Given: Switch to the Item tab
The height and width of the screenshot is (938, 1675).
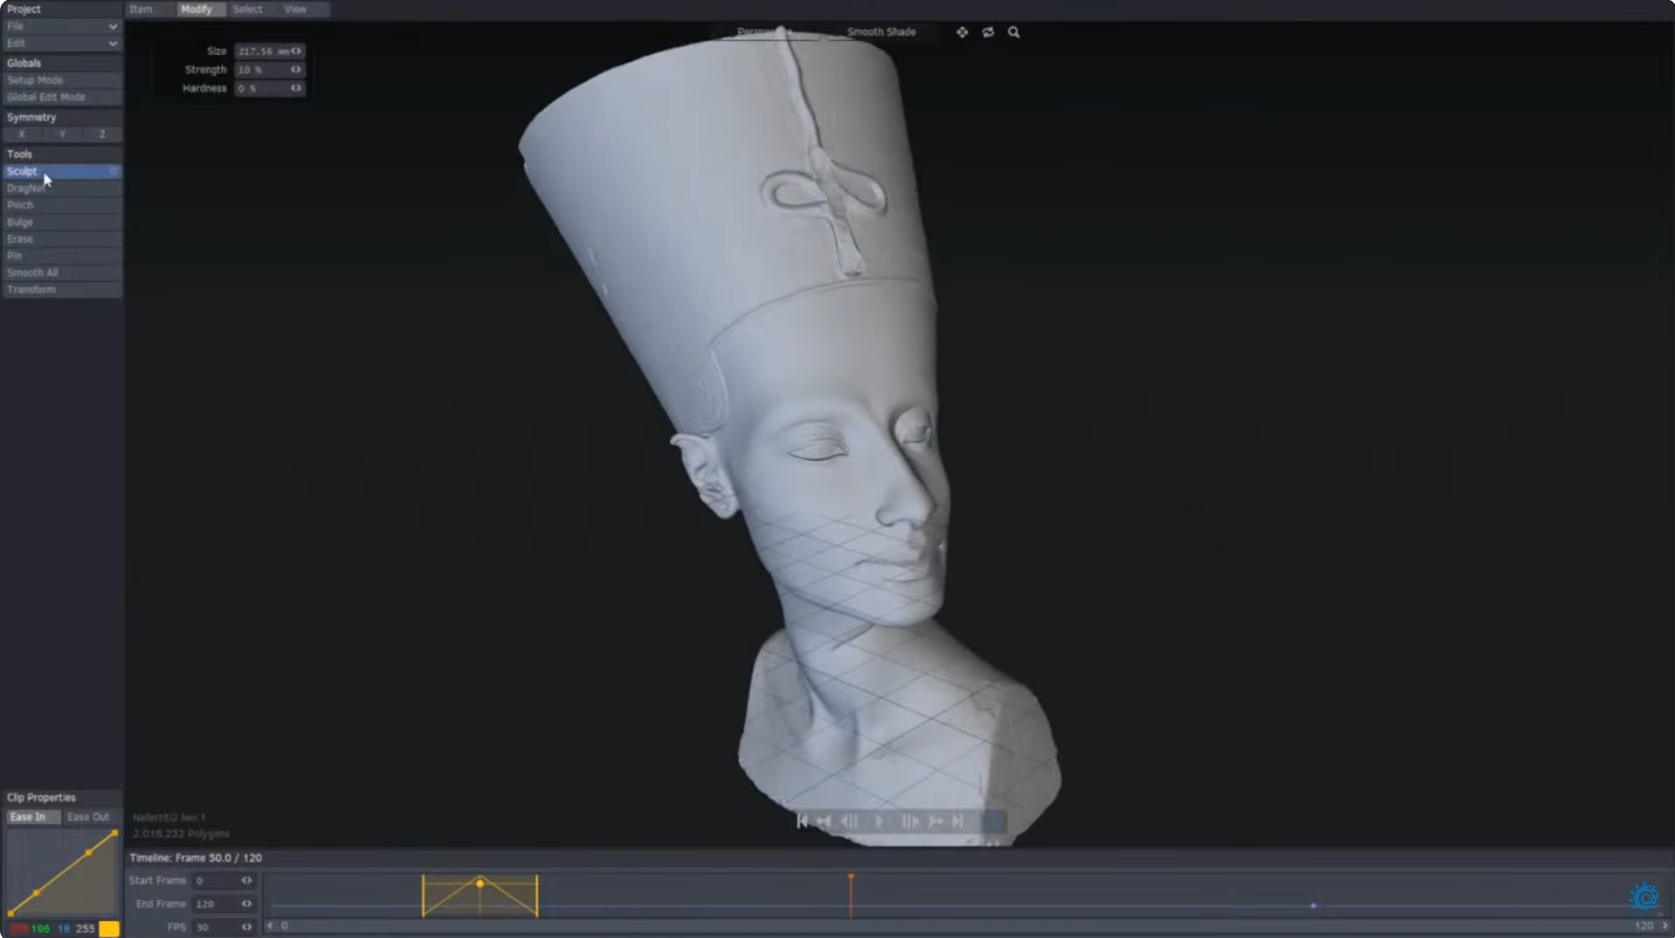Looking at the screenshot, I should (141, 9).
